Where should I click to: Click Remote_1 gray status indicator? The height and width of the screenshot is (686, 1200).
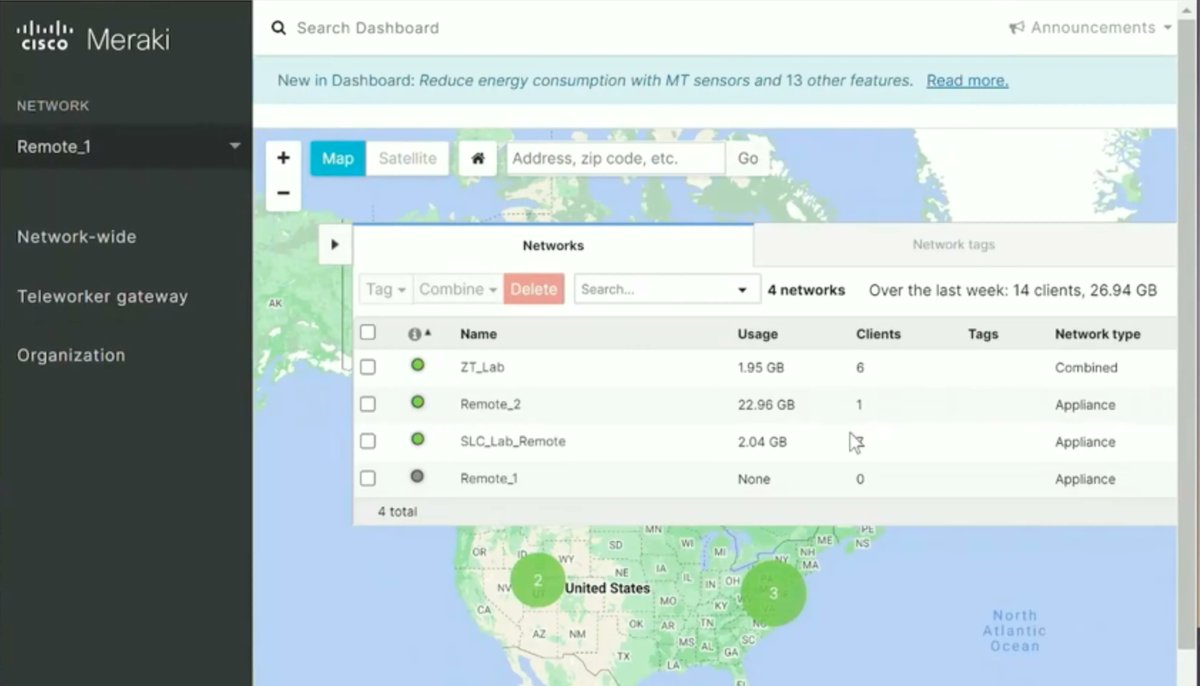(418, 476)
